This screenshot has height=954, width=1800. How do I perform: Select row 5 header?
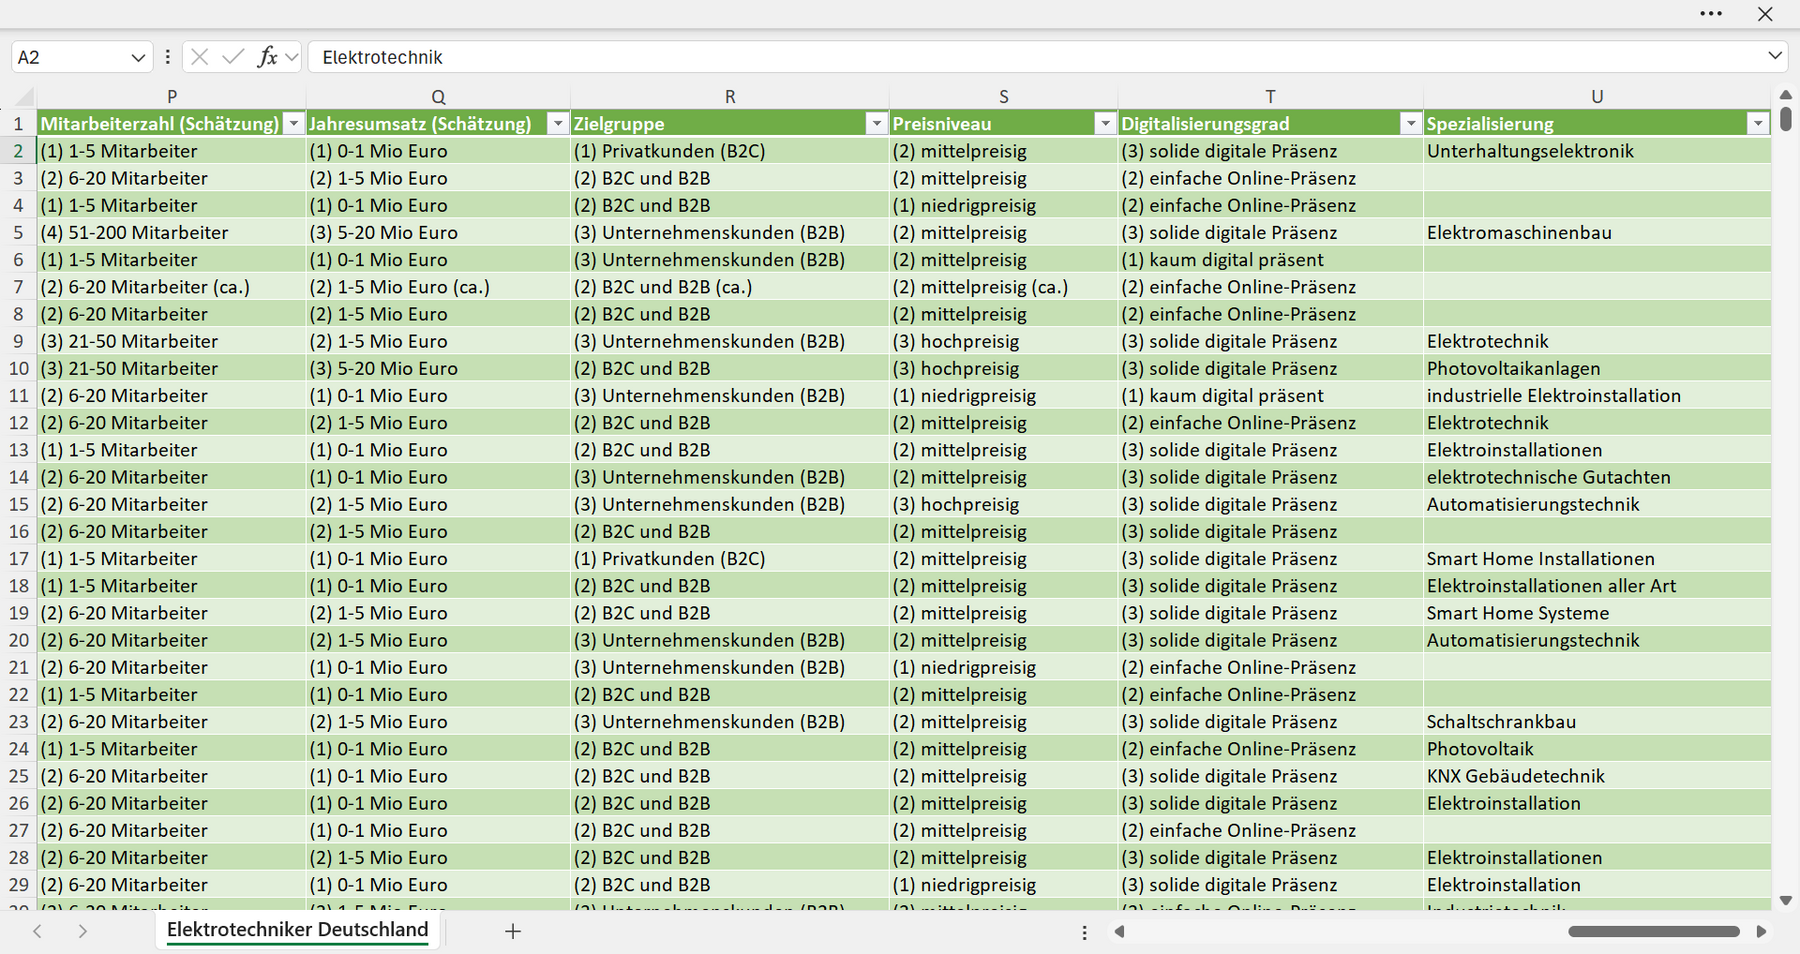click(x=18, y=233)
